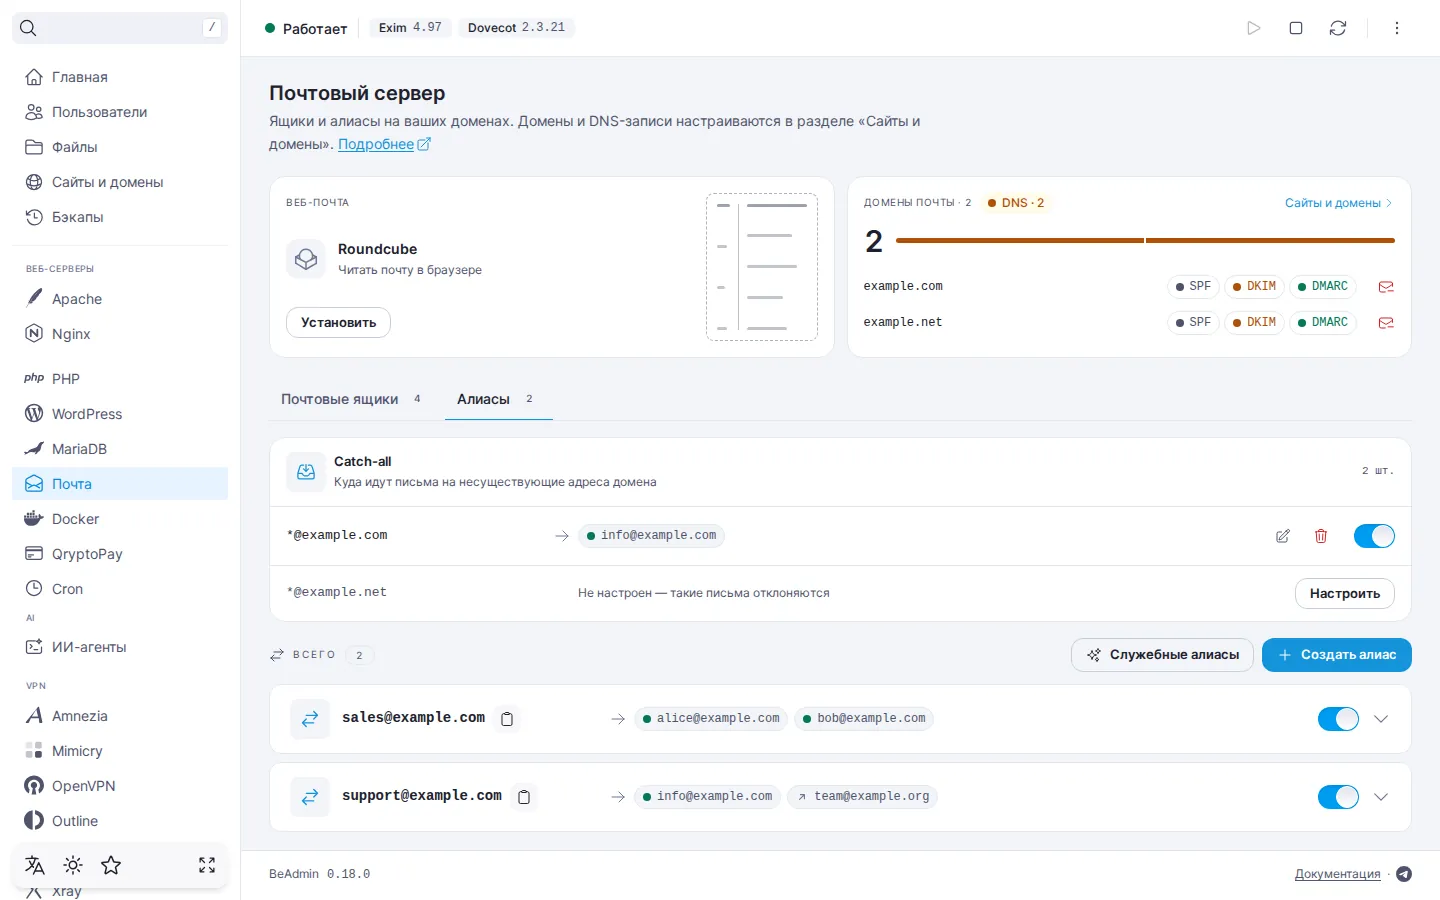
Task: Copy the support@example.com alias address
Action: [524, 797]
